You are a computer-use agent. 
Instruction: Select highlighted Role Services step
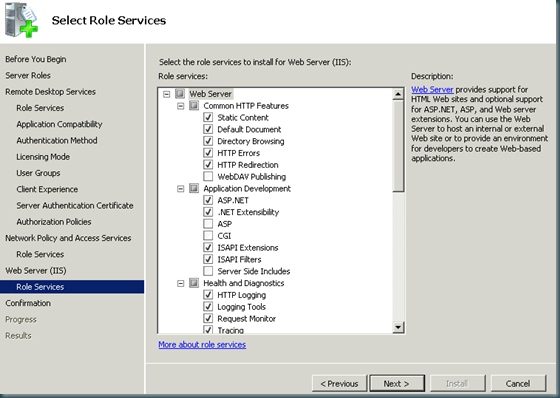72,287
